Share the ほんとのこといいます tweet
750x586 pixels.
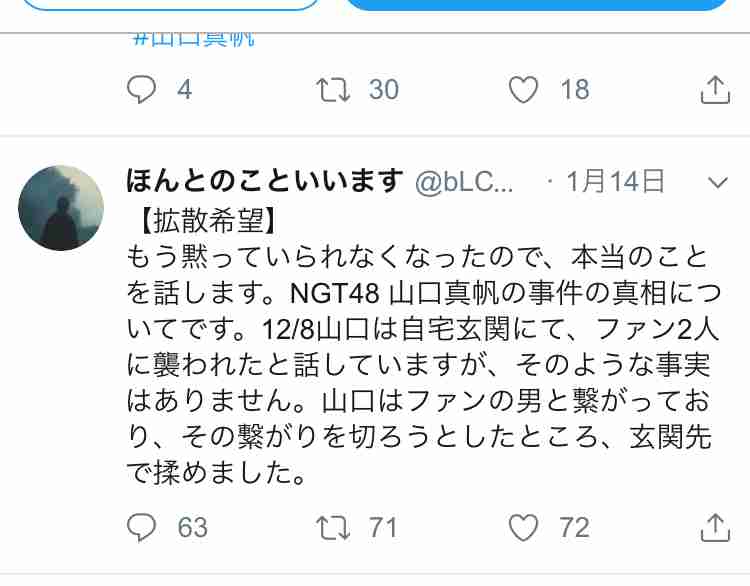pyautogui.click(x=715, y=528)
